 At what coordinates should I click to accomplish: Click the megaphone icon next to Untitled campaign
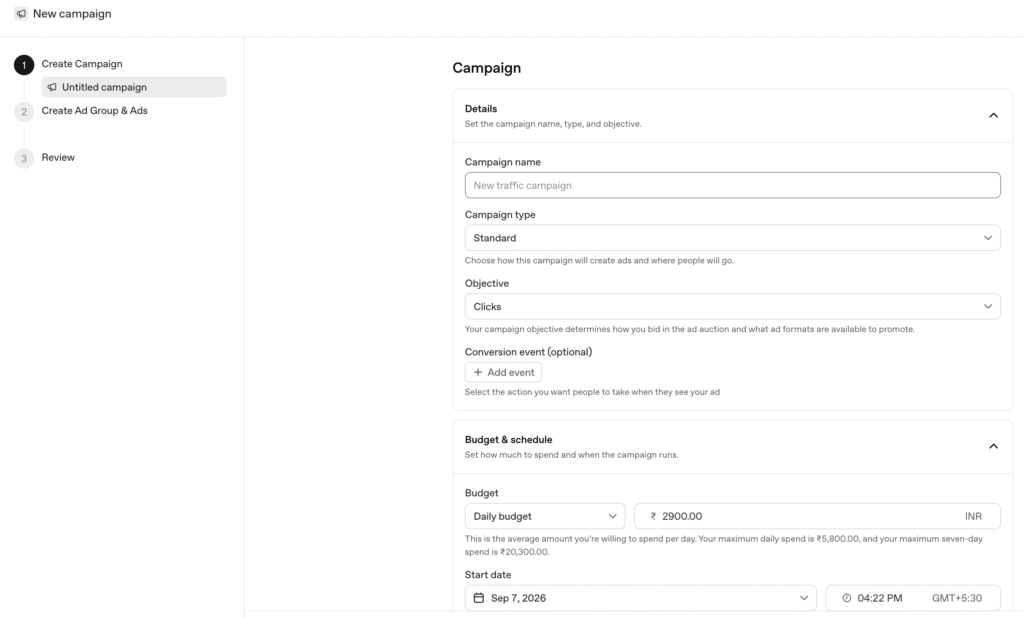(52, 87)
